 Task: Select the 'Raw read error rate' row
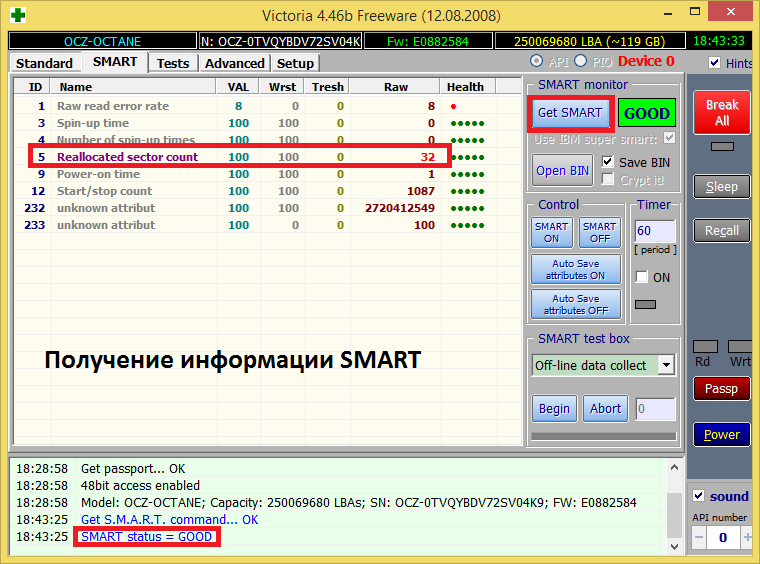pos(267,106)
